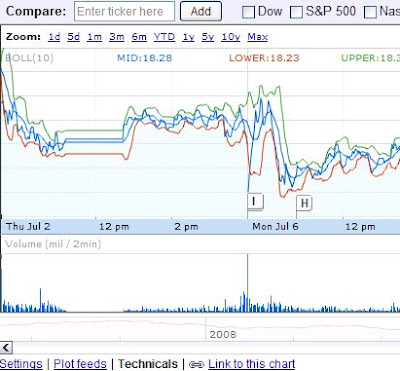400x371 pixels.
Task: Click the Volume (mil / 2min) label
Action: [53, 244]
